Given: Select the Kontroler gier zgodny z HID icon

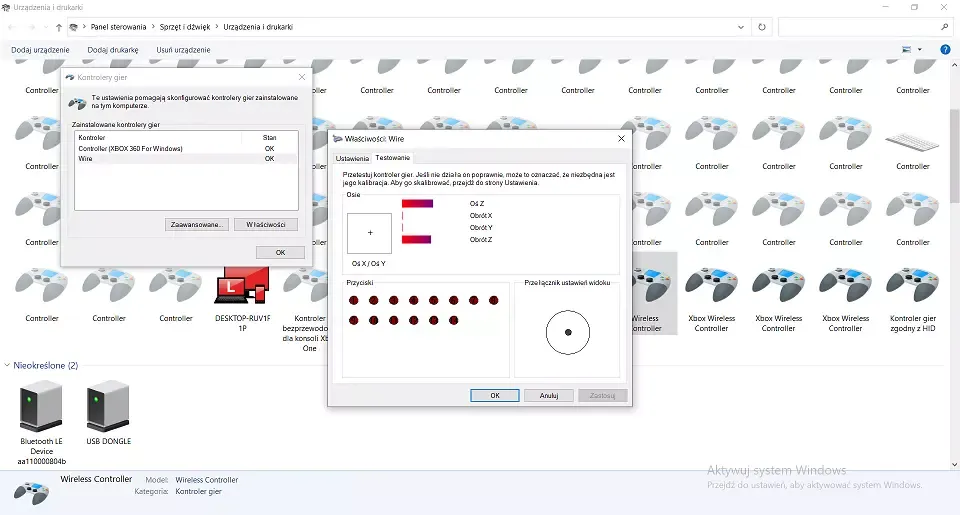Looking at the screenshot, I should click(912, 286).
